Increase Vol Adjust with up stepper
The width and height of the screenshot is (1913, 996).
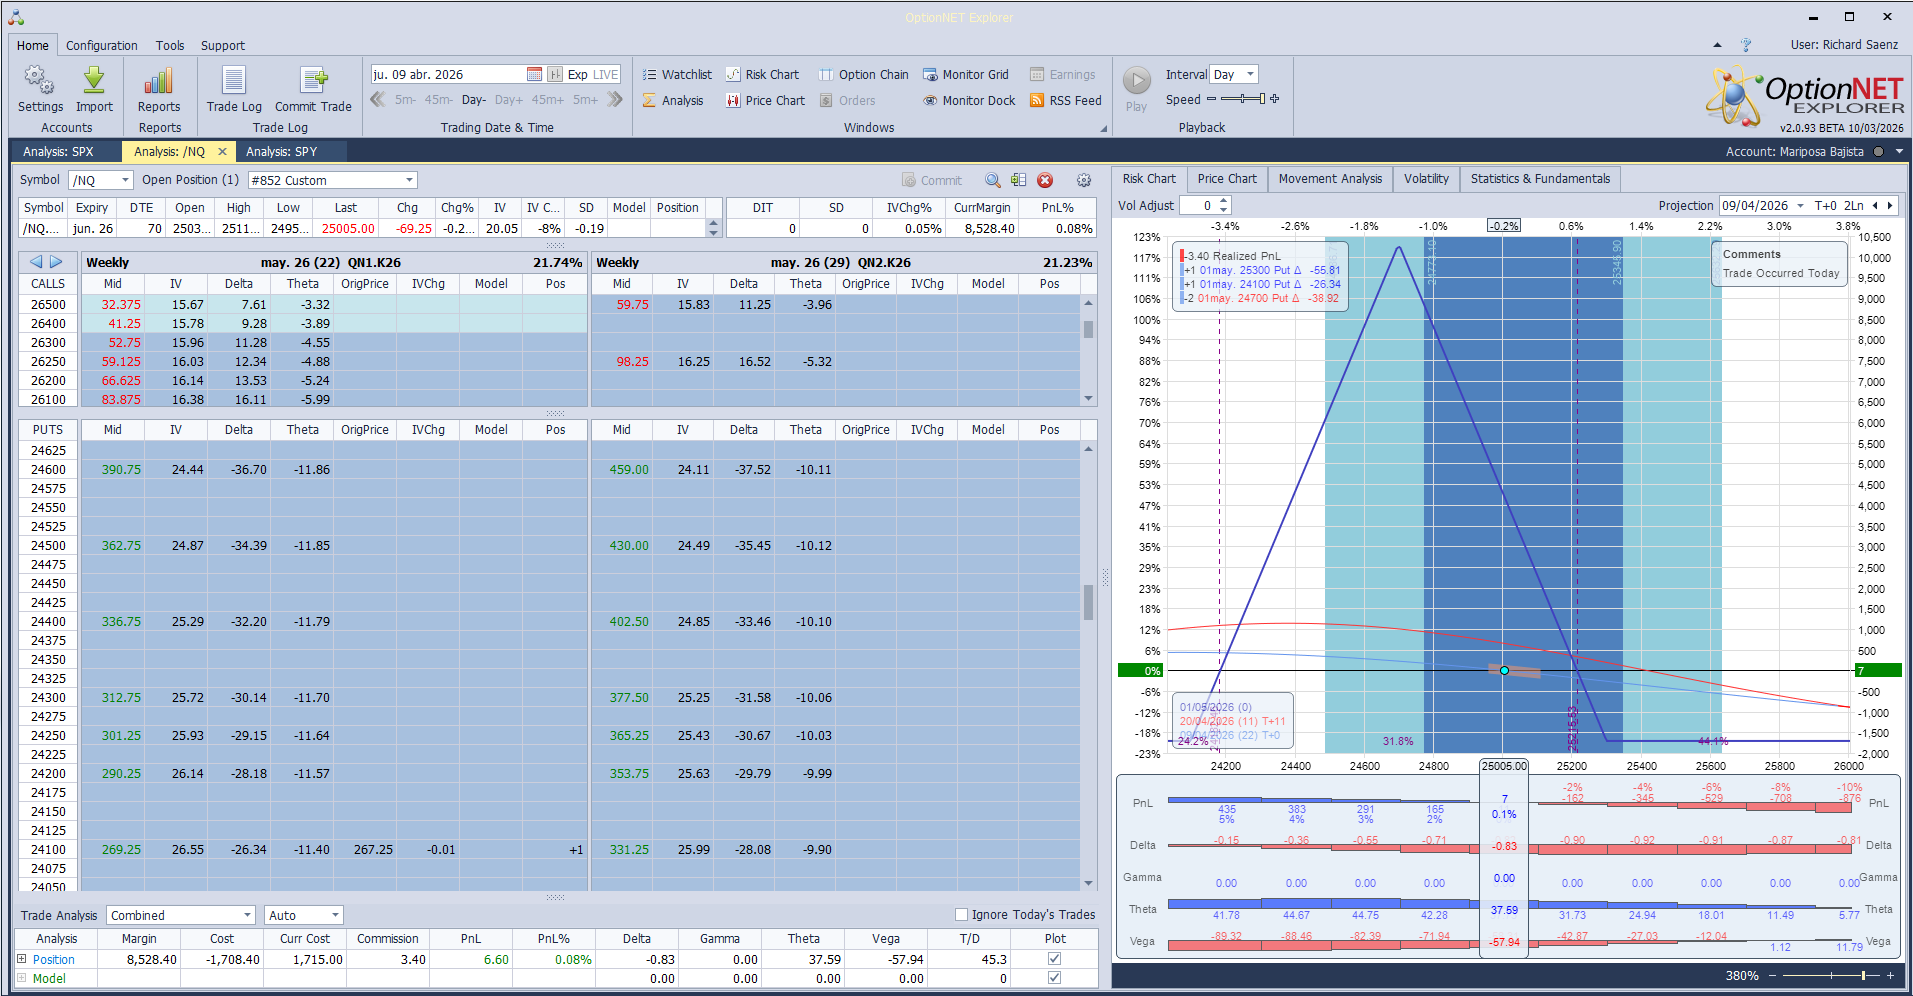coord(1225,201)
